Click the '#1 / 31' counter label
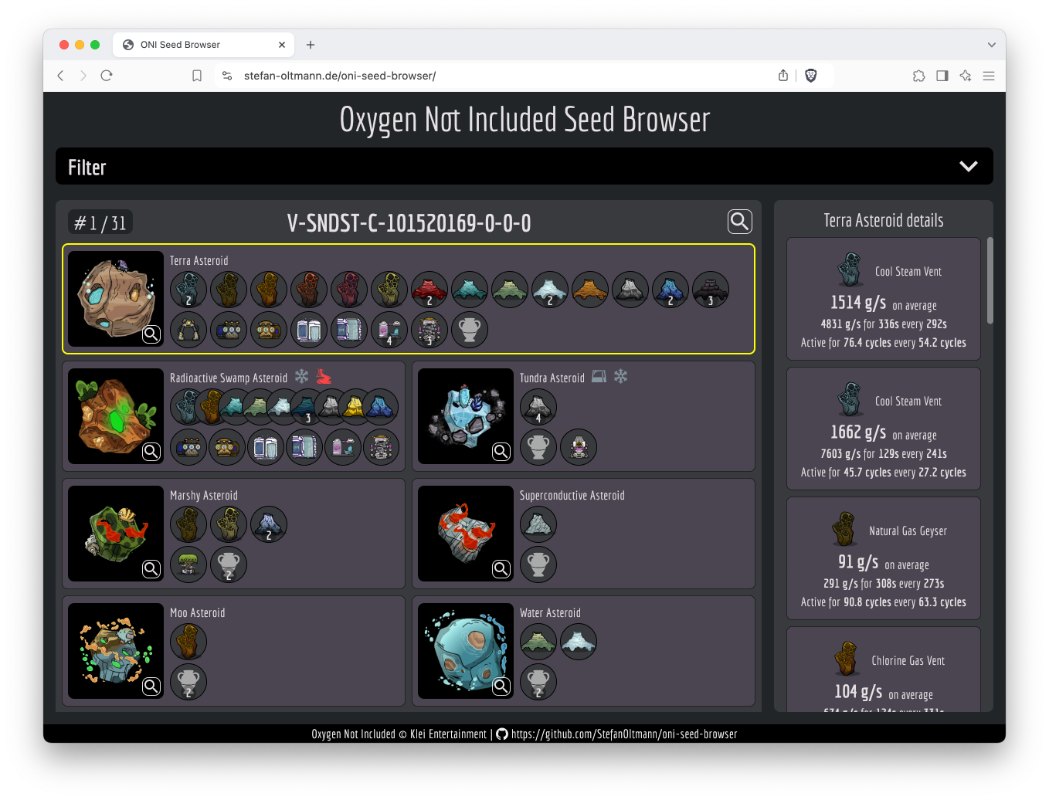Screen dimensions: 1049x800 click(x=100, y=223)
